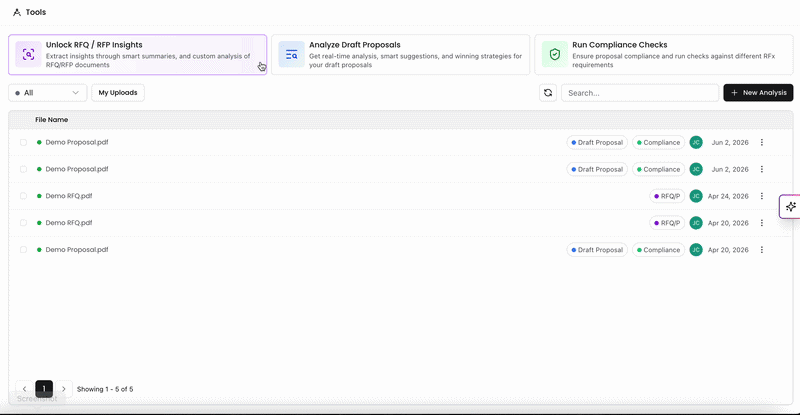This screenshot has height=415, width=800.
Task: Click the refresh icon beside the search box
Action: (548, 93)
